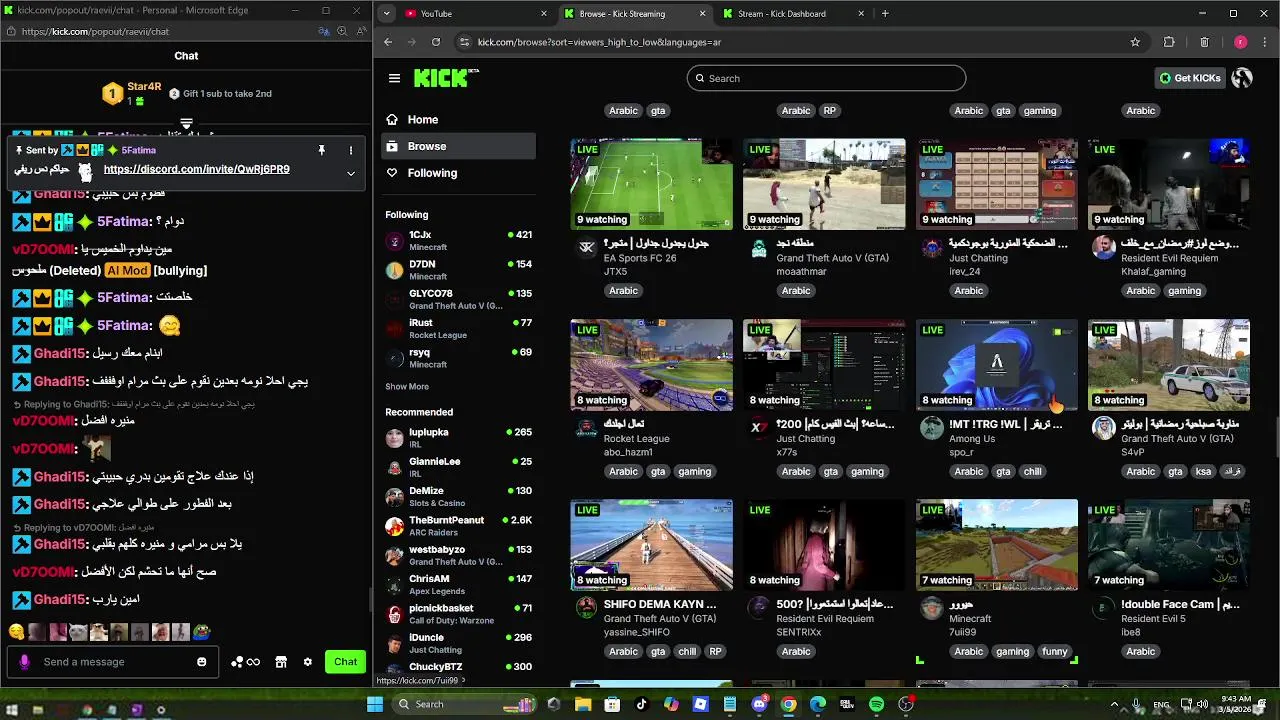Click chill tag under spo_r stream

click(1032, 472)
